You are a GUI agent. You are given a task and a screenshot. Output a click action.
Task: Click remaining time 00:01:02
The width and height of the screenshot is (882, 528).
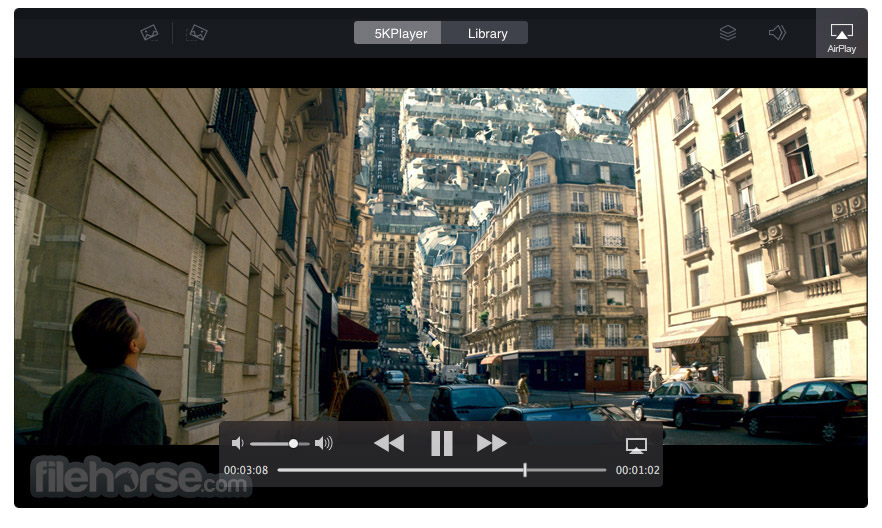(x=637, y=470)
